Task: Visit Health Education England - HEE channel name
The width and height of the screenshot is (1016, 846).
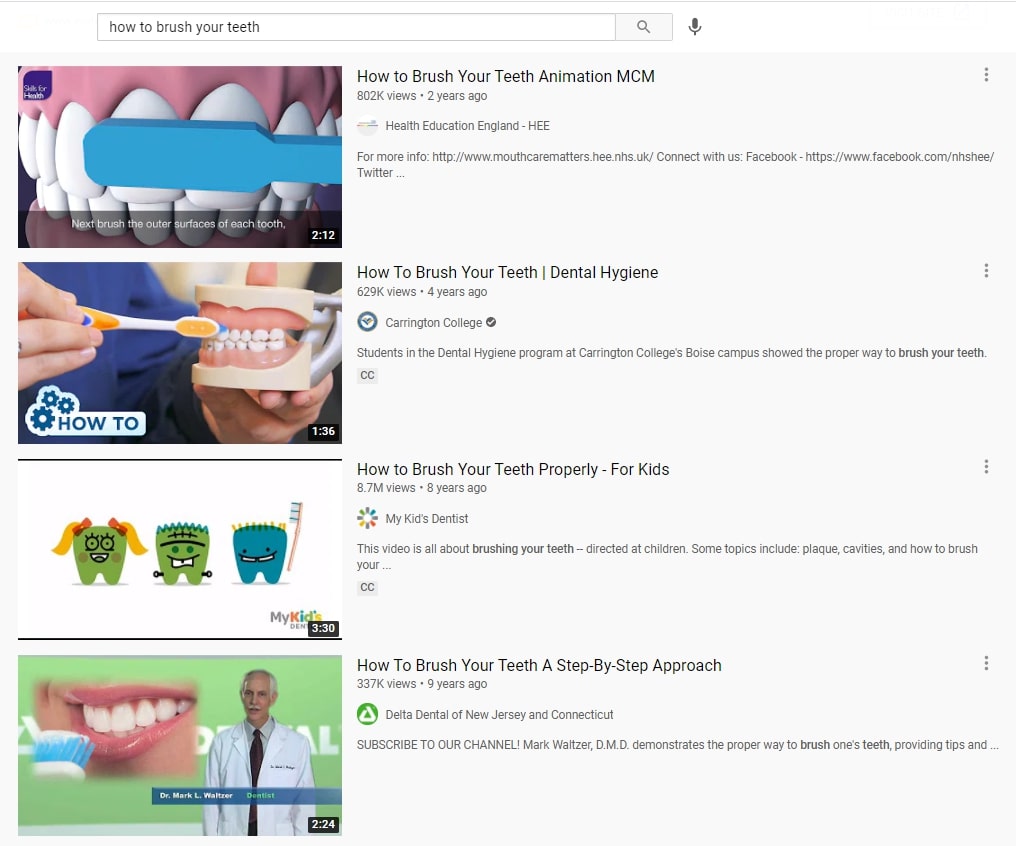Action: (x=467, y=126)
